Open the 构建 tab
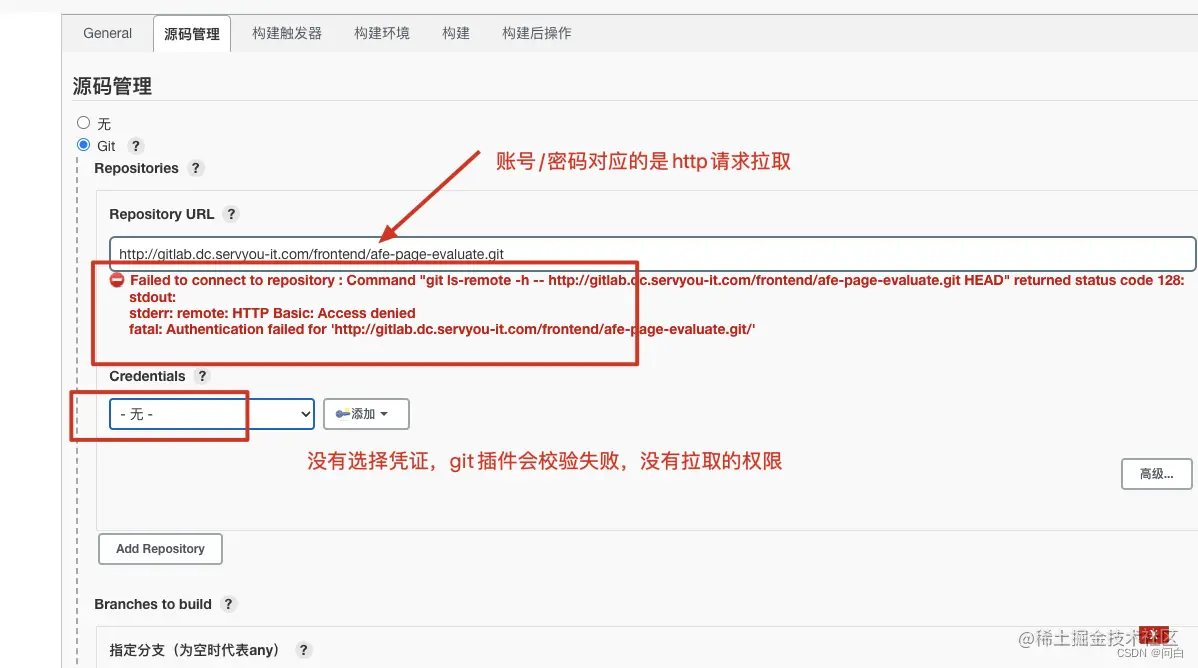The width and height of the screenshot is (1198, 668). [455, 33]
